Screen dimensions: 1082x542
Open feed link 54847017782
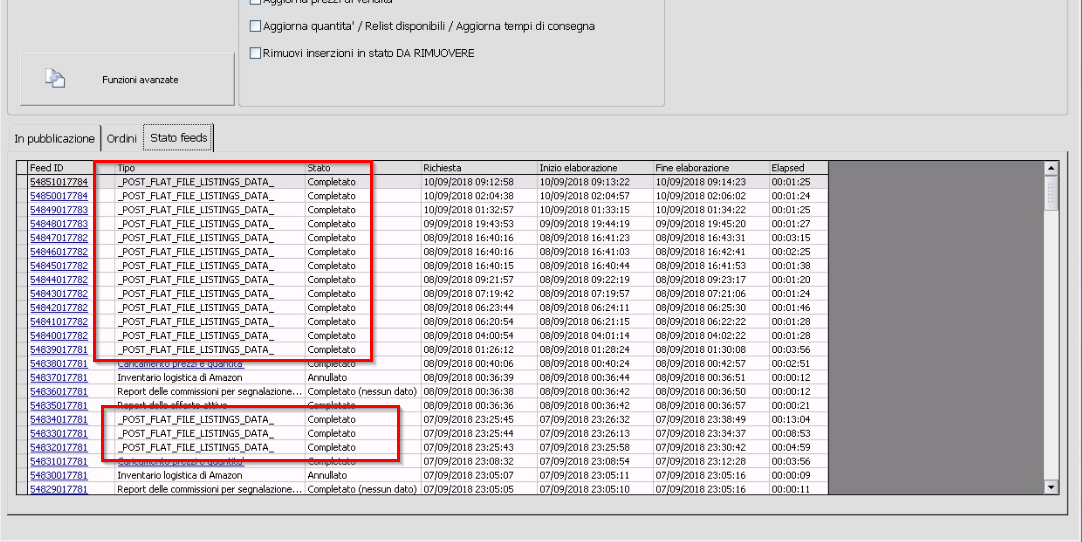coord(59,238)
